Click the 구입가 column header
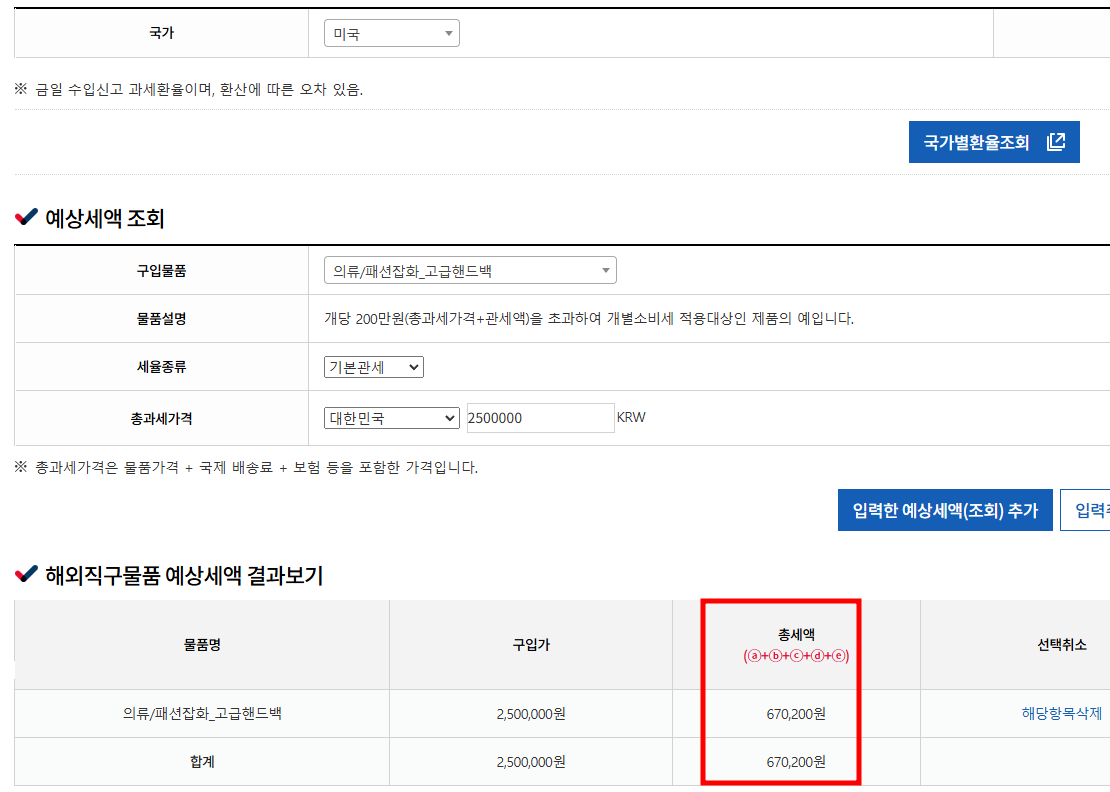The image size is (1110, 792). tap(530, 645)
